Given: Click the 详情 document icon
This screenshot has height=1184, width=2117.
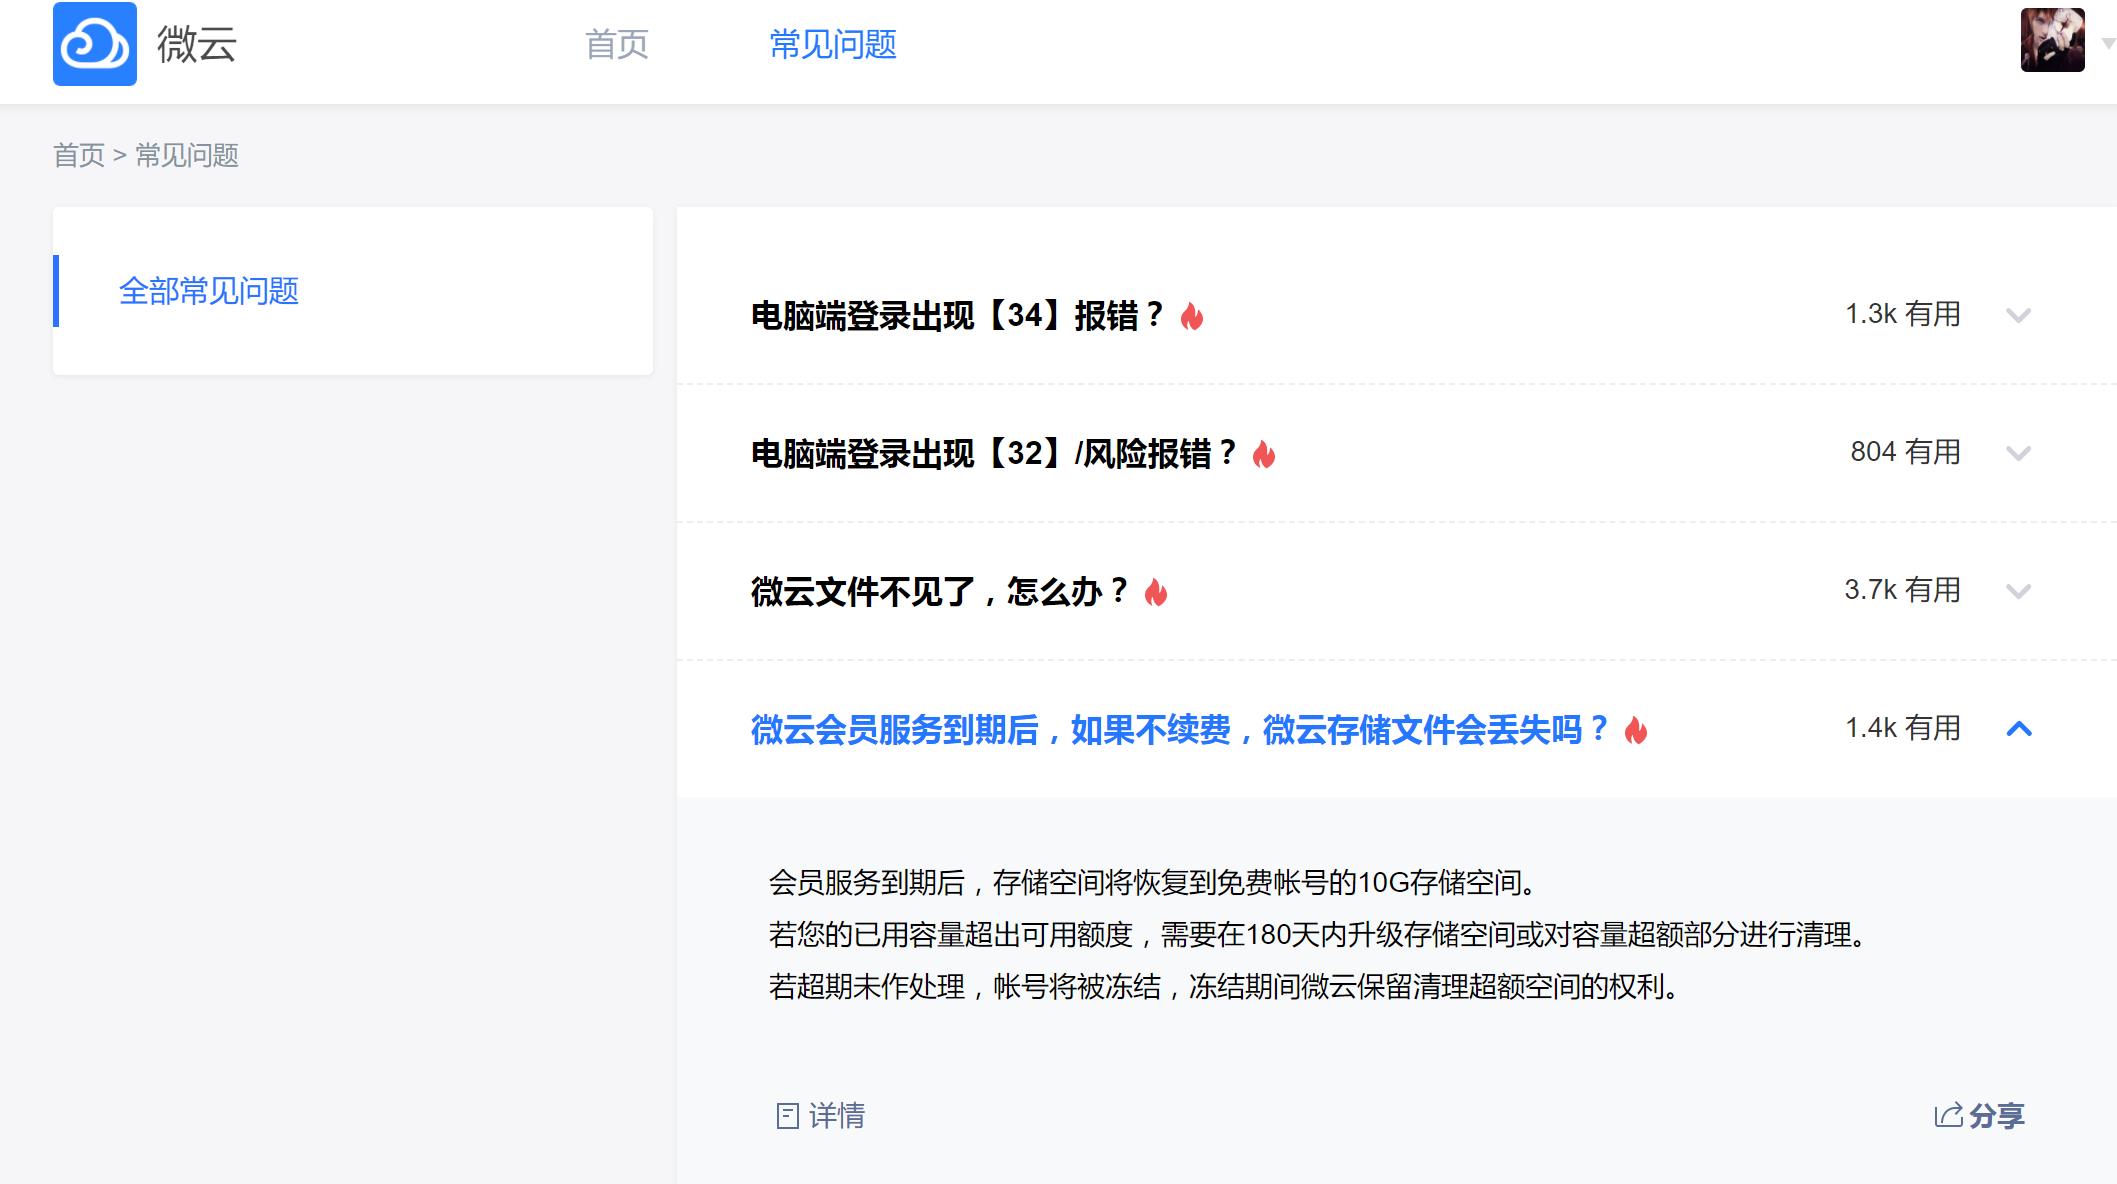Looking at the screenshot, I should click(x=788, y=1115).
